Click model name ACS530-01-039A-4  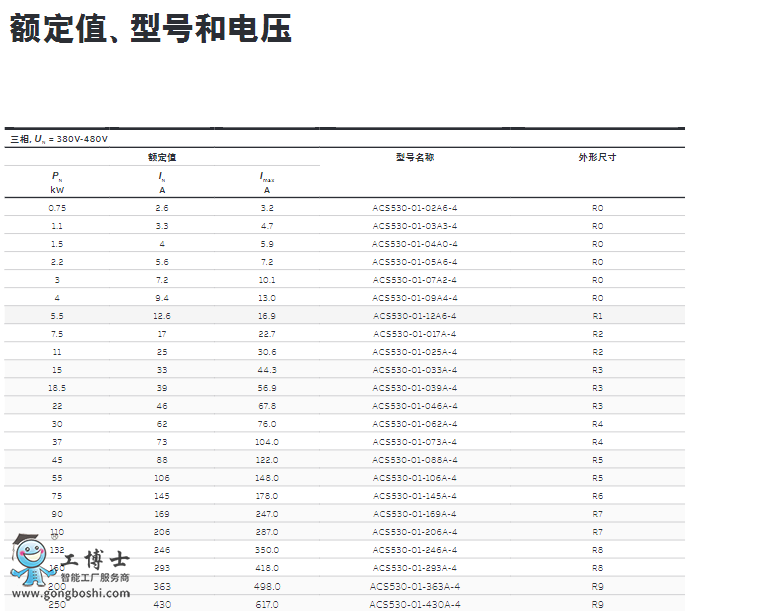click(415, 388)
